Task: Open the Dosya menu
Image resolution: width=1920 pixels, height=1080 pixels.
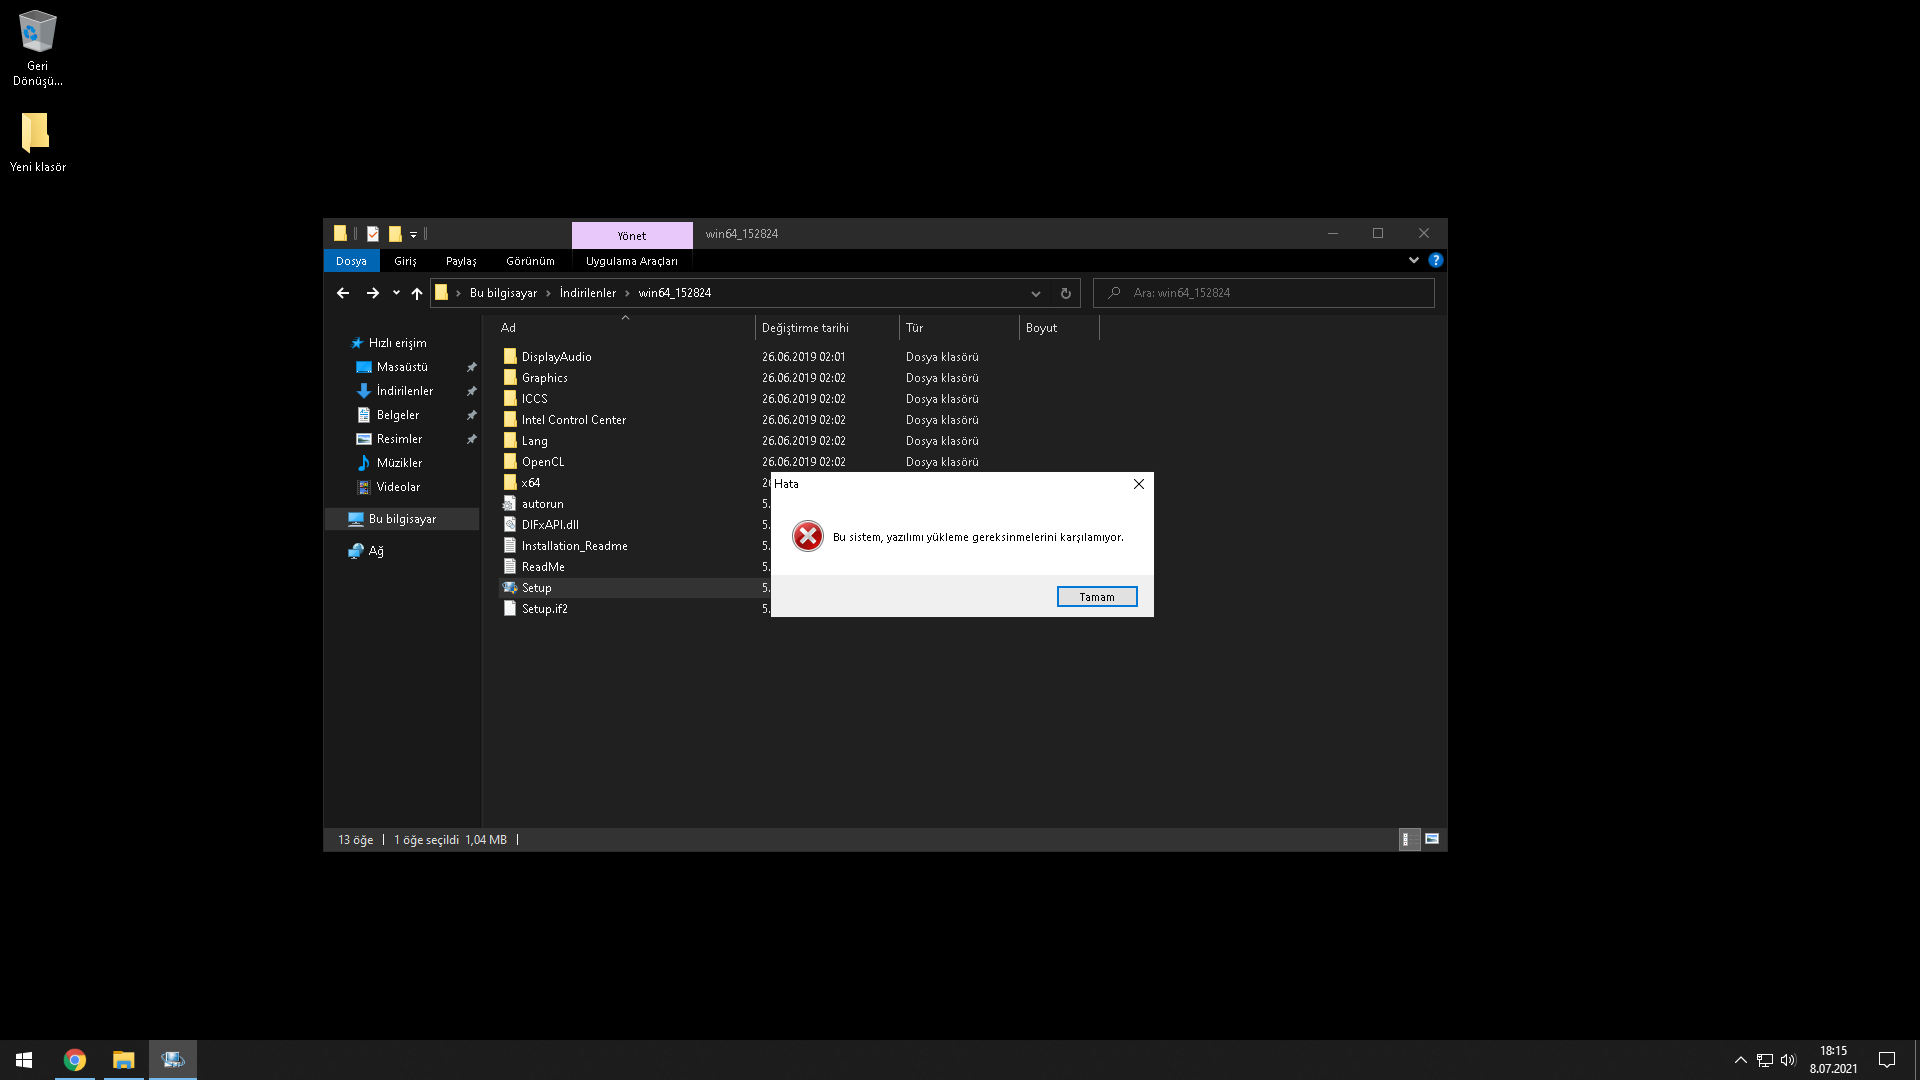Action: 351,261
